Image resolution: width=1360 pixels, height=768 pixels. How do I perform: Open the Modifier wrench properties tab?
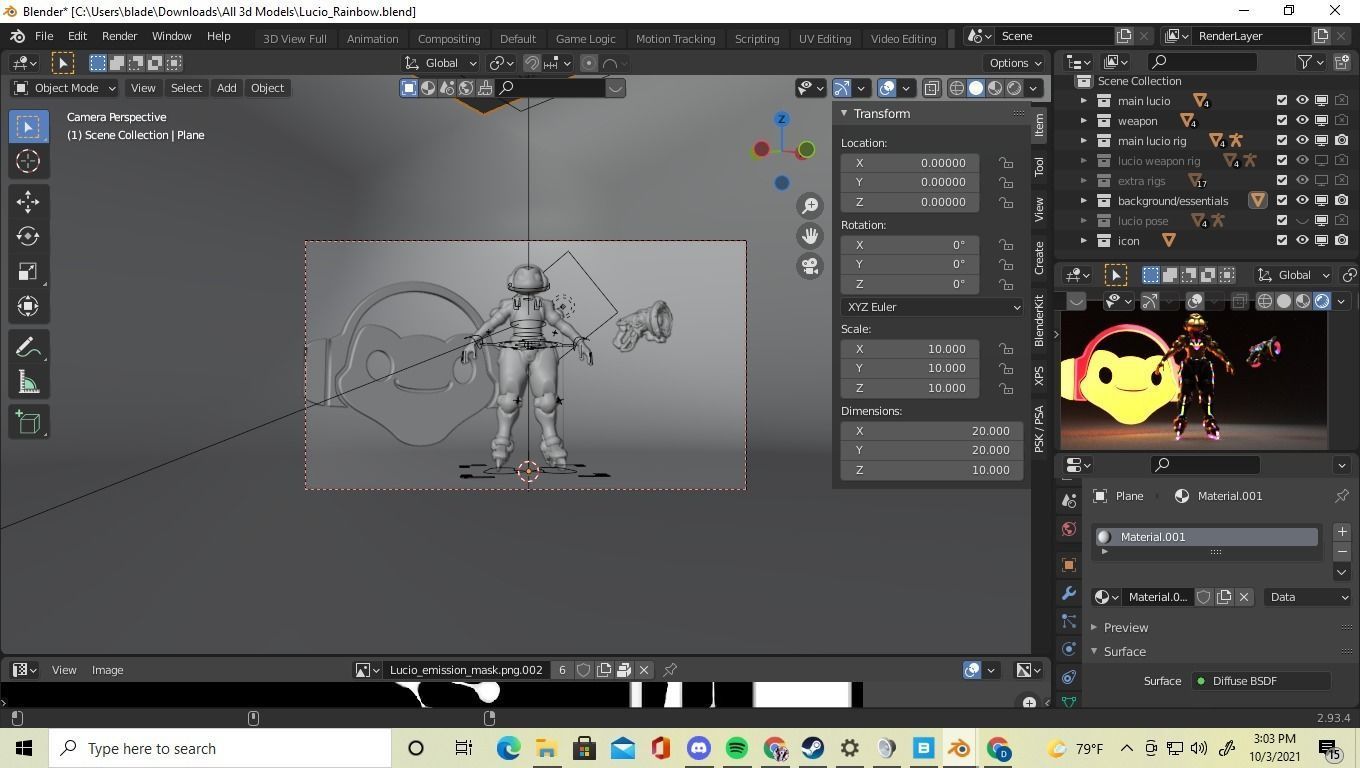1069,594
